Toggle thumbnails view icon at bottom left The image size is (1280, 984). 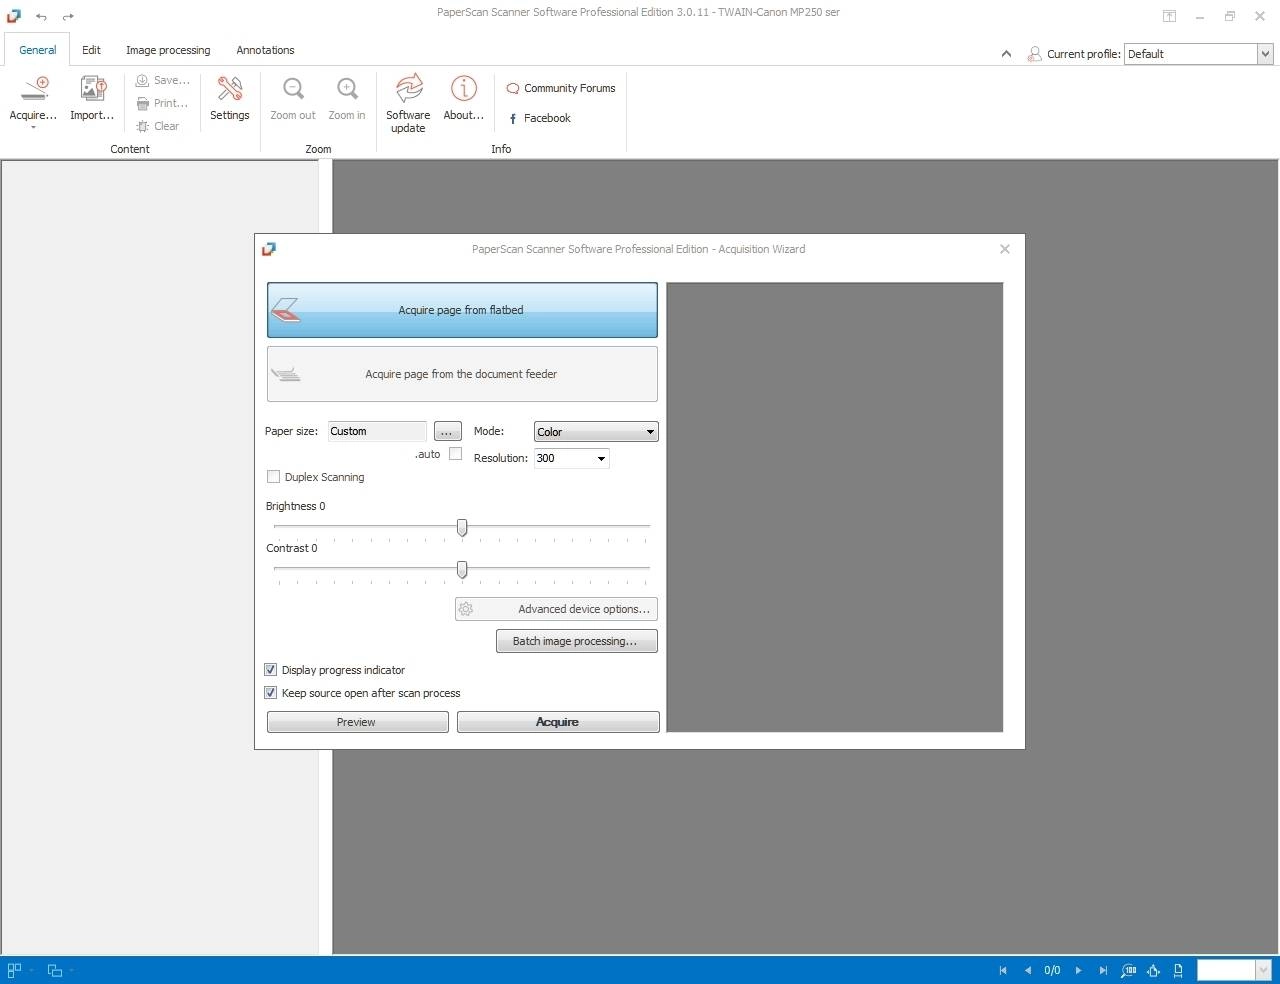tap(14, 970)
